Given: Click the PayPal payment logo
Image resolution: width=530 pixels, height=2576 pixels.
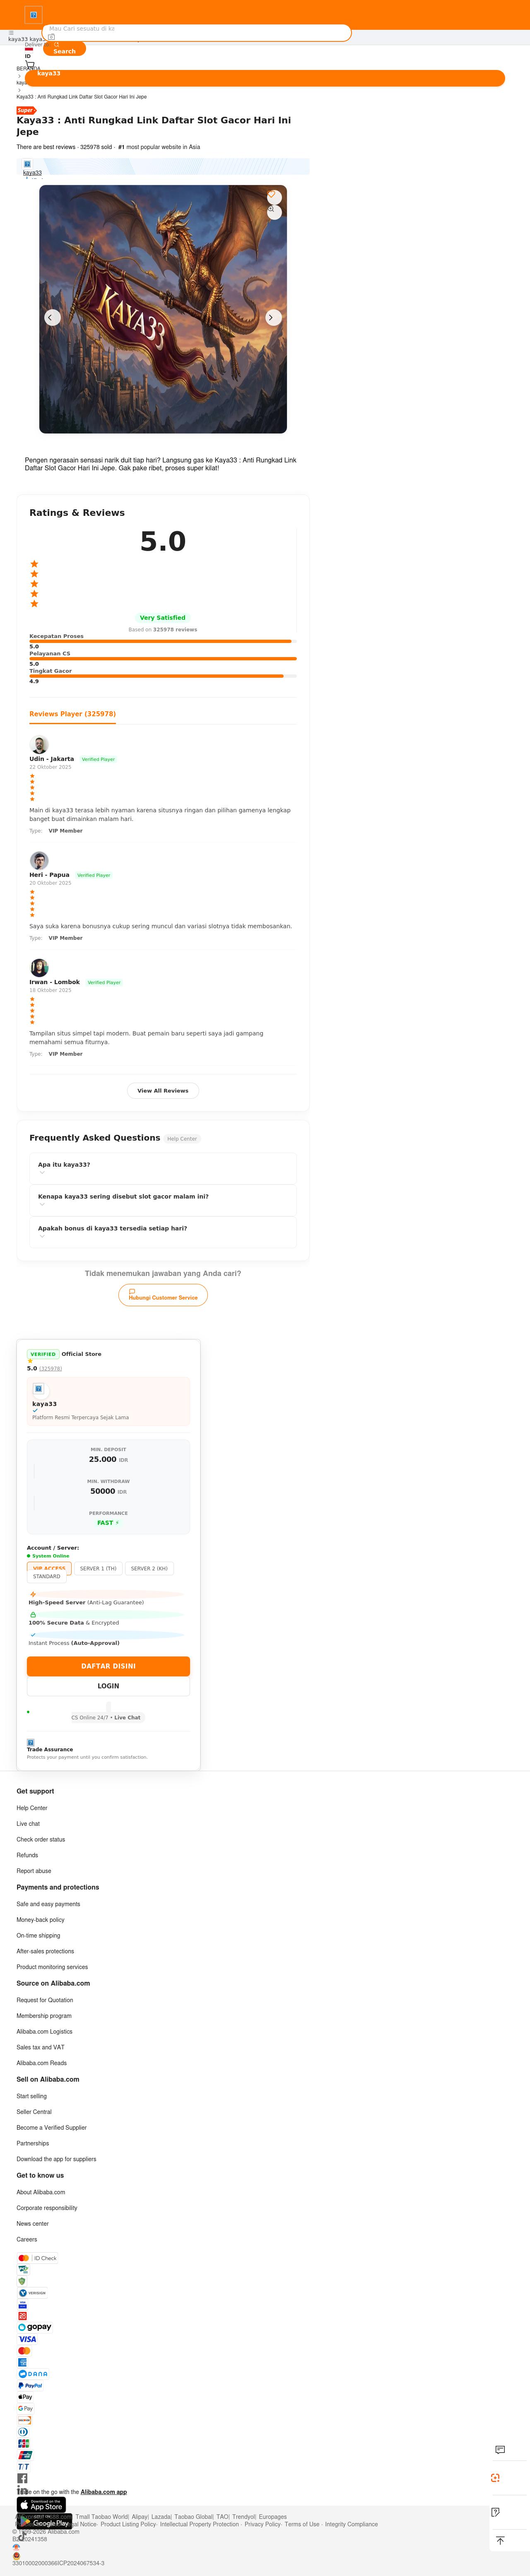Looking at the screenshot, I should (30, 2385).
